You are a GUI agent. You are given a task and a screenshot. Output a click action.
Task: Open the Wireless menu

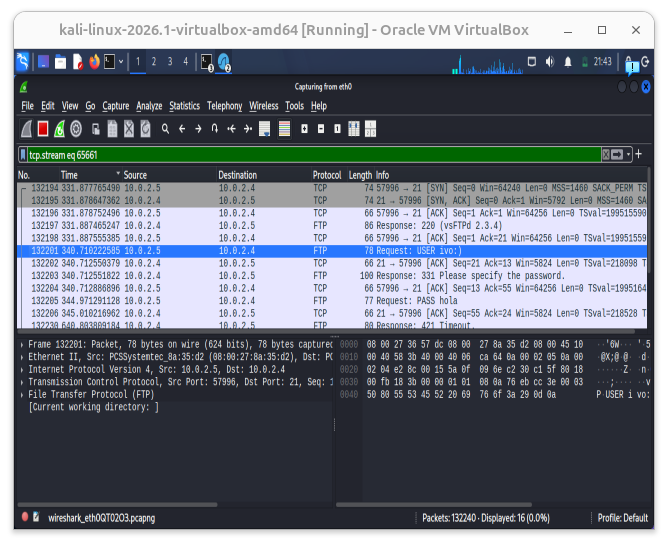(264, 106)
